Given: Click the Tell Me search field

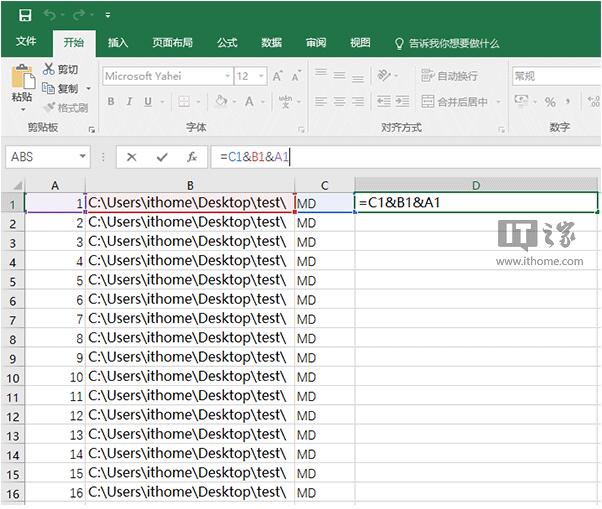Looking at the screenshot, I should pyautogui.click(x=452, y=43).
